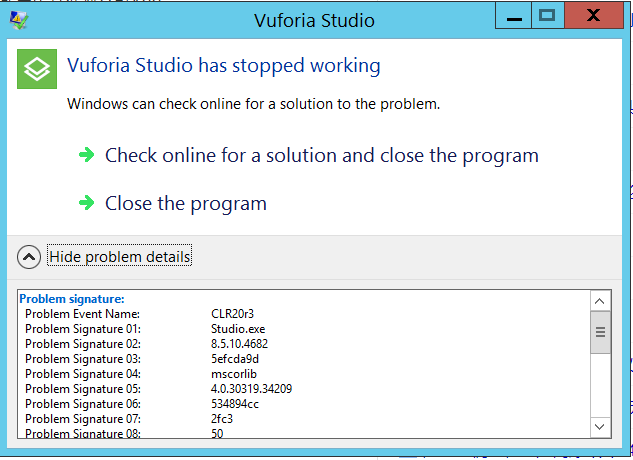
Task: Click the problem details scrollbar thumb
Action: [600, 332]
